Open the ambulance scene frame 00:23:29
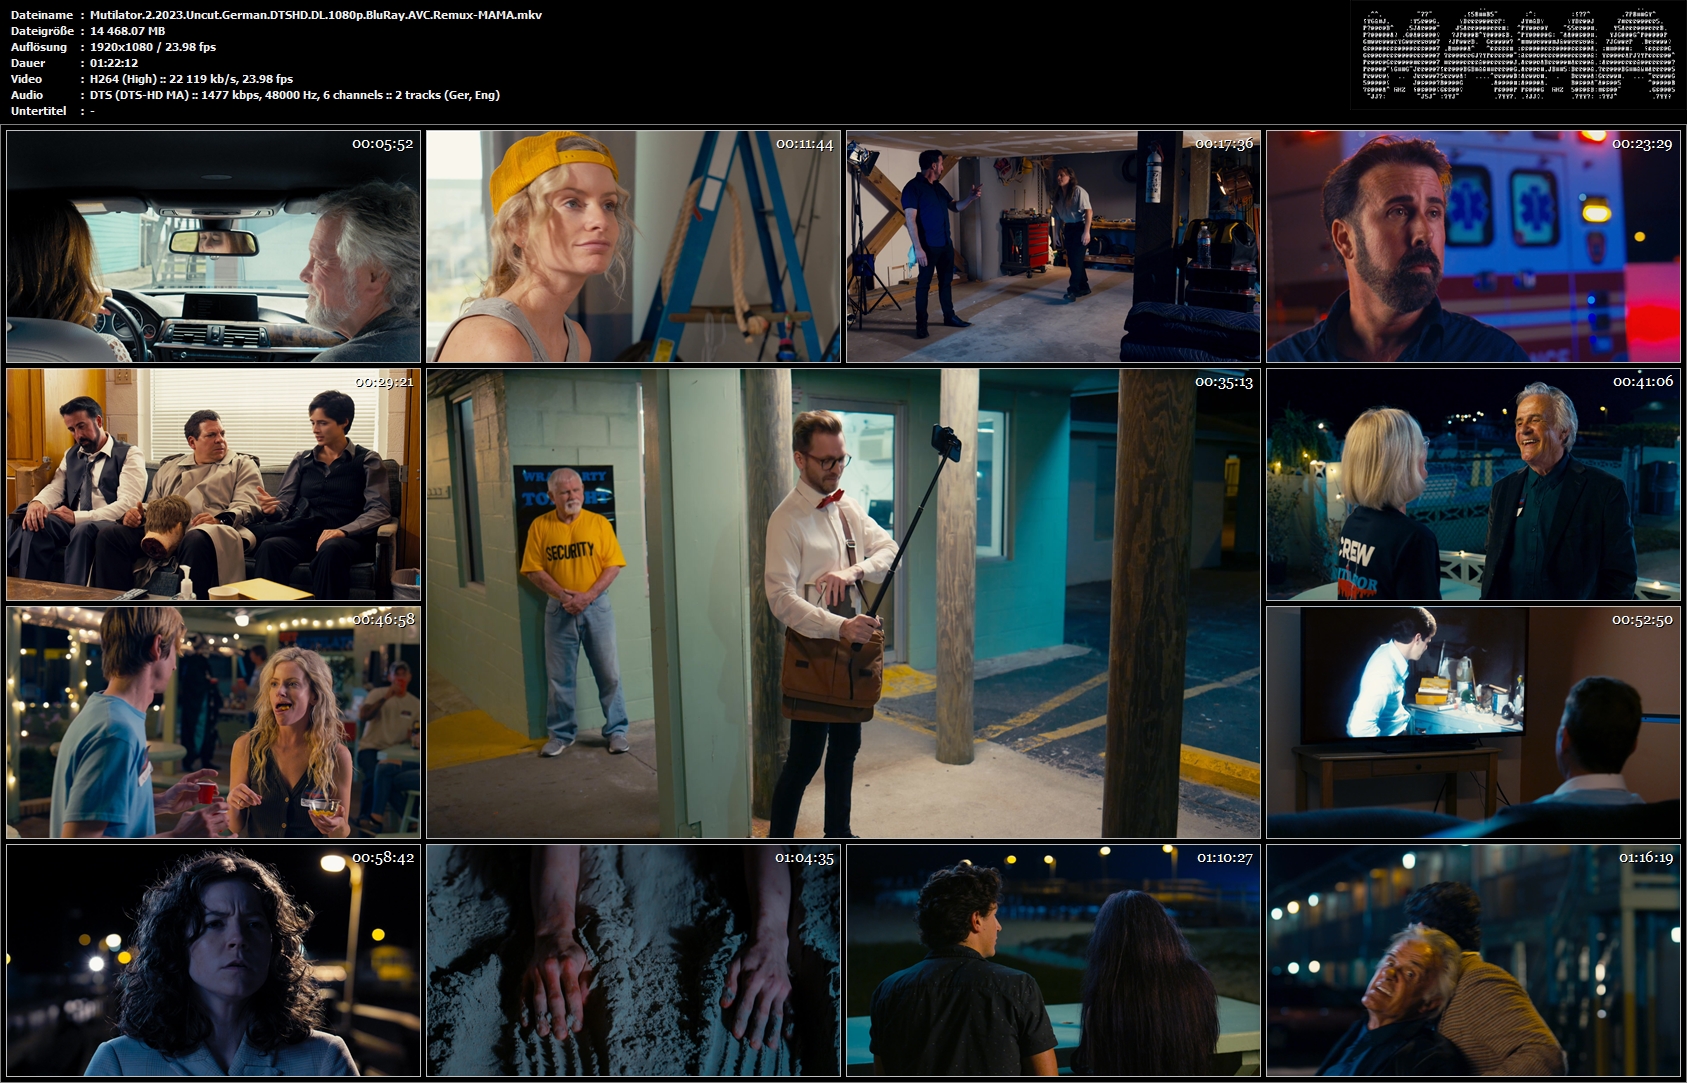 click(x=1473, y=246)
